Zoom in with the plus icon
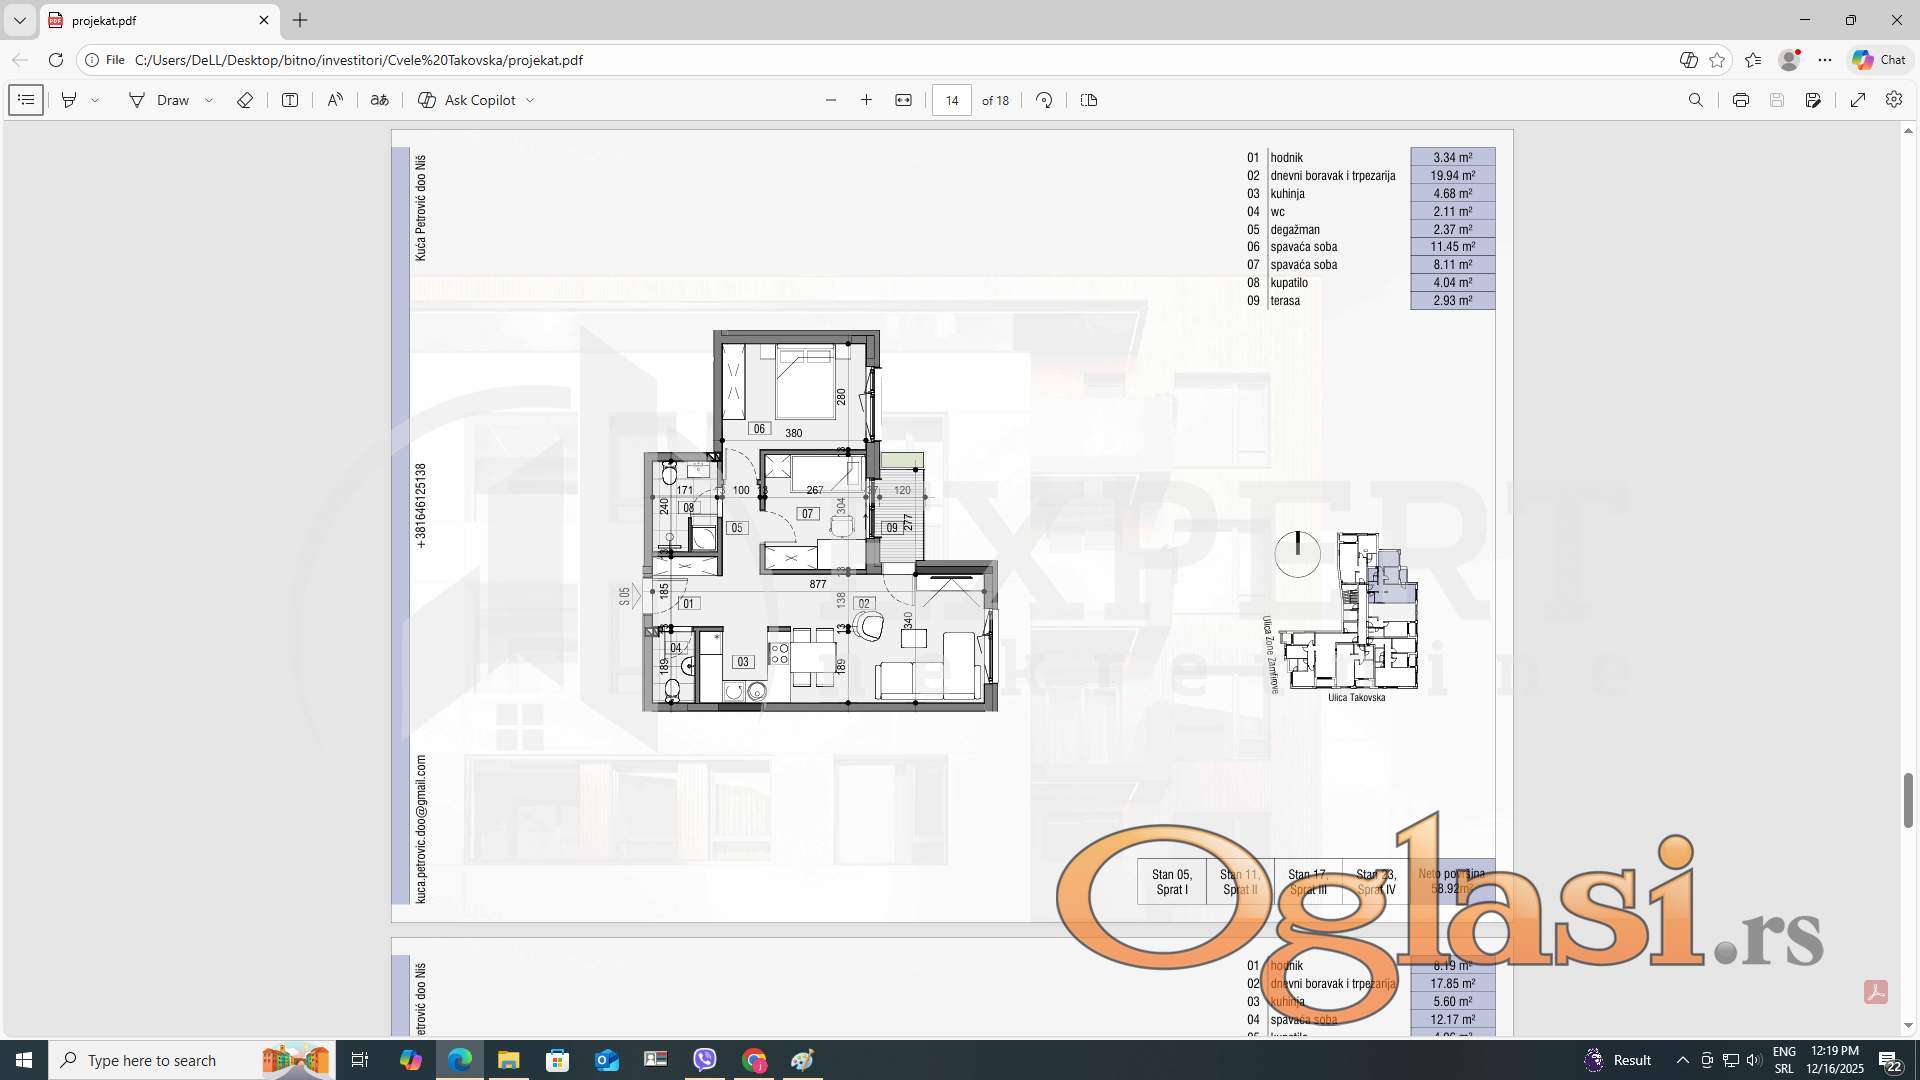Image resolution: width=1920 pixels, height=1080 pixels. [x=866, y=100]
